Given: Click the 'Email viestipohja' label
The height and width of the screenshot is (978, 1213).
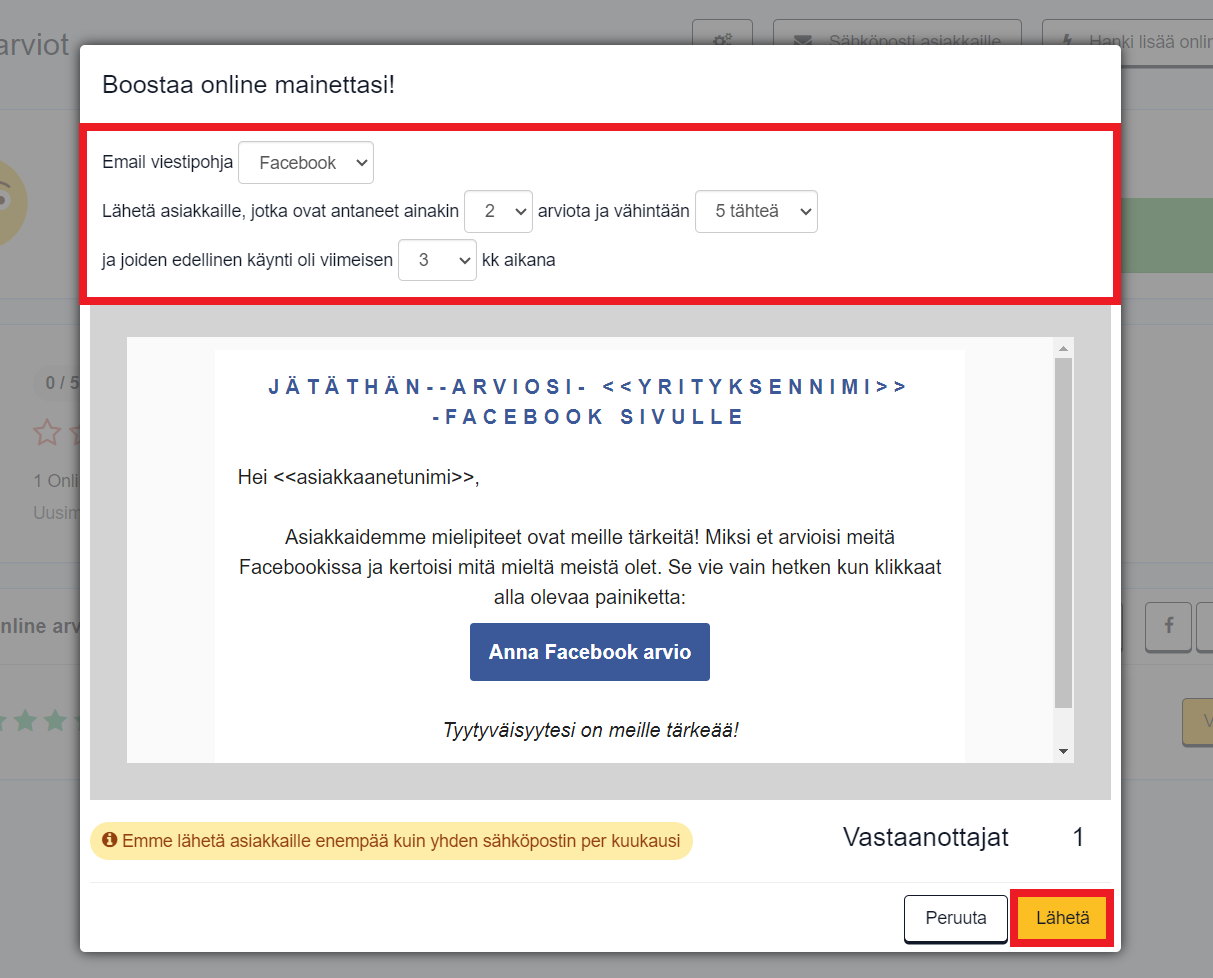Looking at the screenshot, I should tap(168, 163).
